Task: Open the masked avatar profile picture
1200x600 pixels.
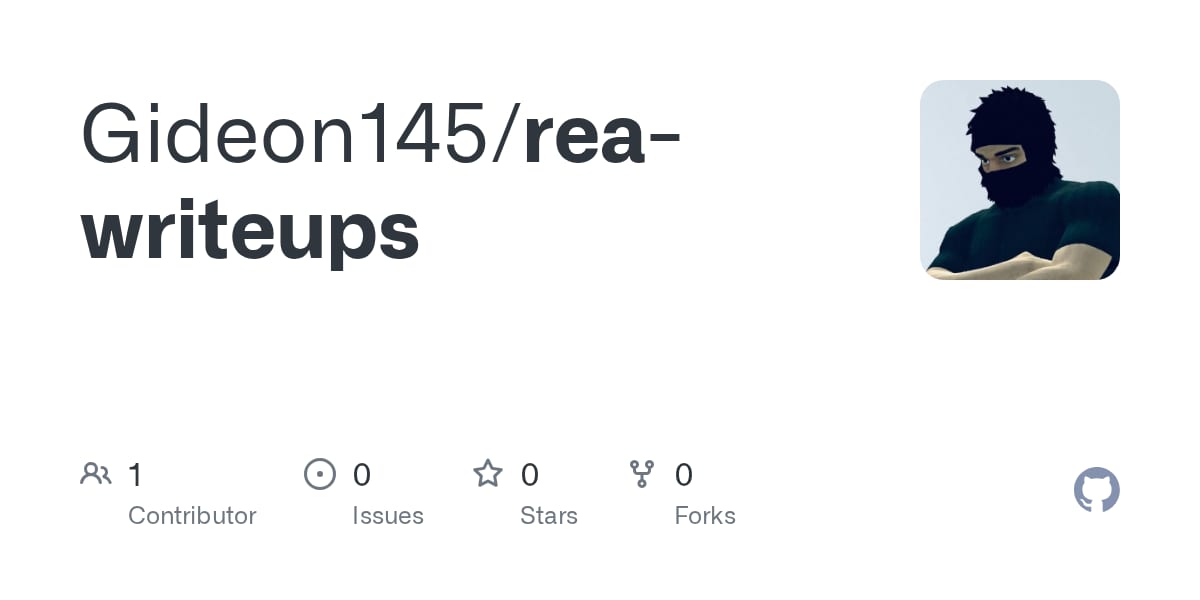Action: point(1020,180)
